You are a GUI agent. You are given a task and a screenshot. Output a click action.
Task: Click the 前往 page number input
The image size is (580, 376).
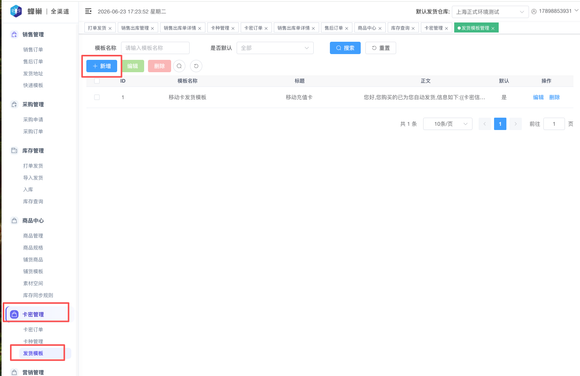point(554,124)
